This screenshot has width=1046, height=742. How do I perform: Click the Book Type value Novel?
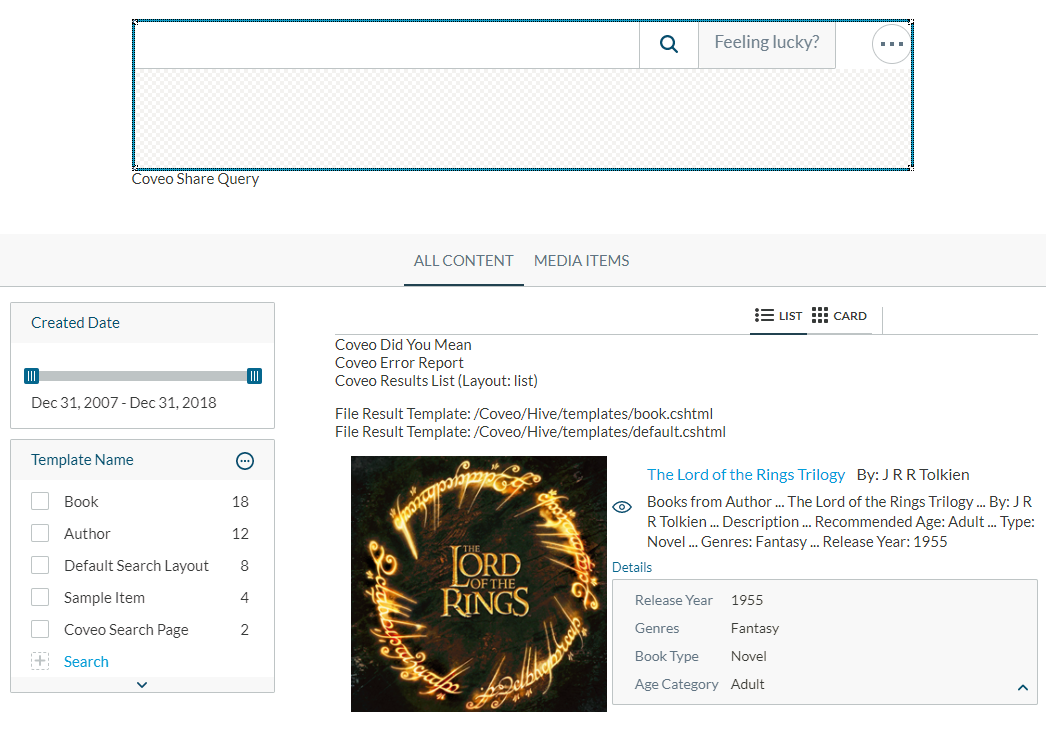(748, 656)
